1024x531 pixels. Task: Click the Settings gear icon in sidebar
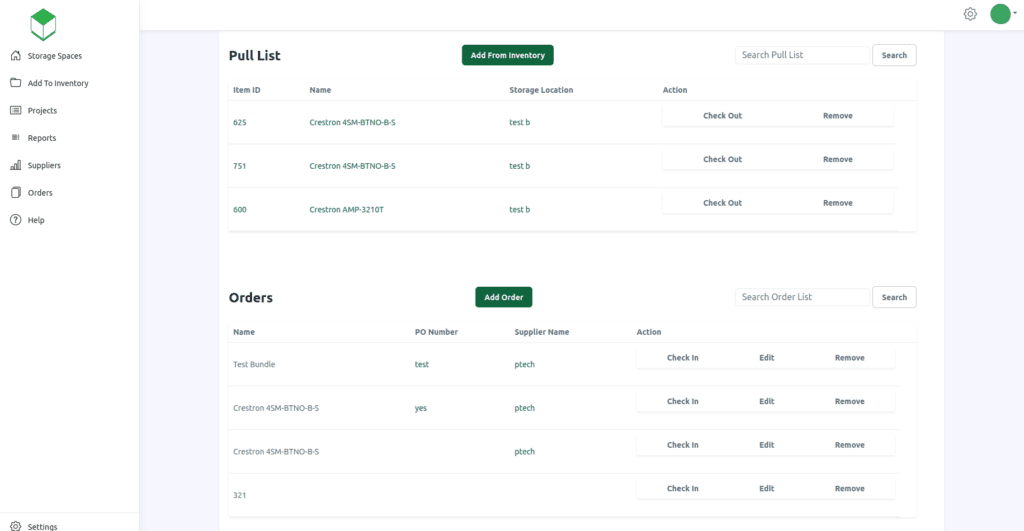pos(16,526)
